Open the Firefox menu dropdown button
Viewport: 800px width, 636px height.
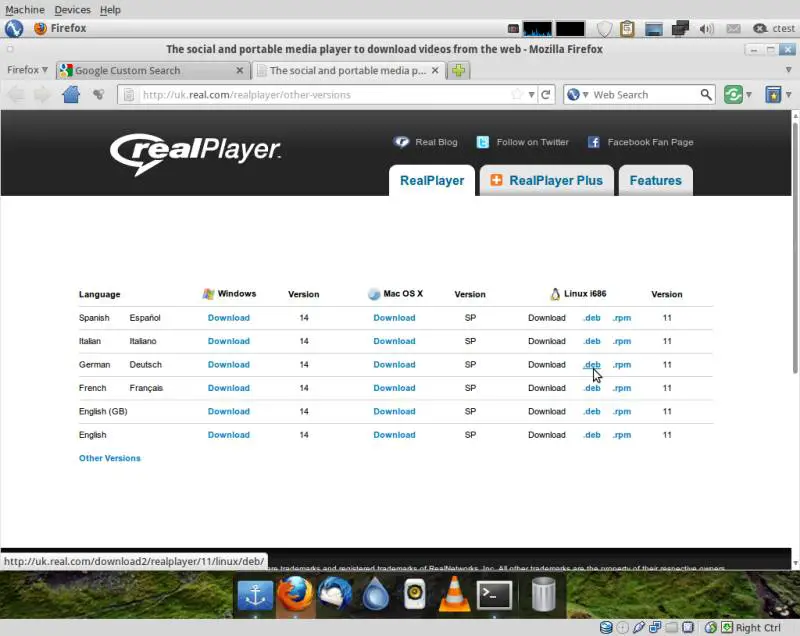(27, 70)
